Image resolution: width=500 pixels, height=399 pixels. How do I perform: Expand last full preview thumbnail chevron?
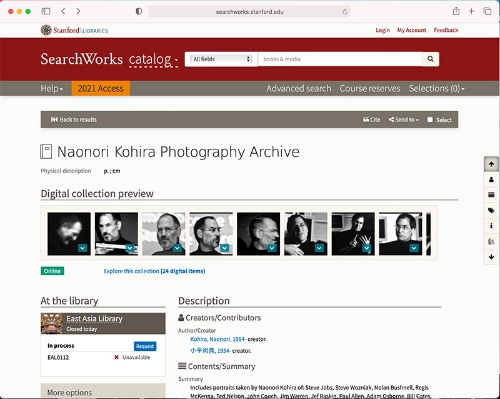414,248
